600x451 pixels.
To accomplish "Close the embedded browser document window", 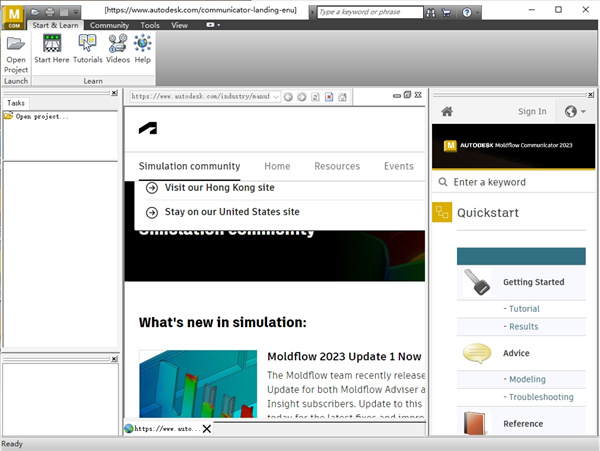I will (418, 94).
